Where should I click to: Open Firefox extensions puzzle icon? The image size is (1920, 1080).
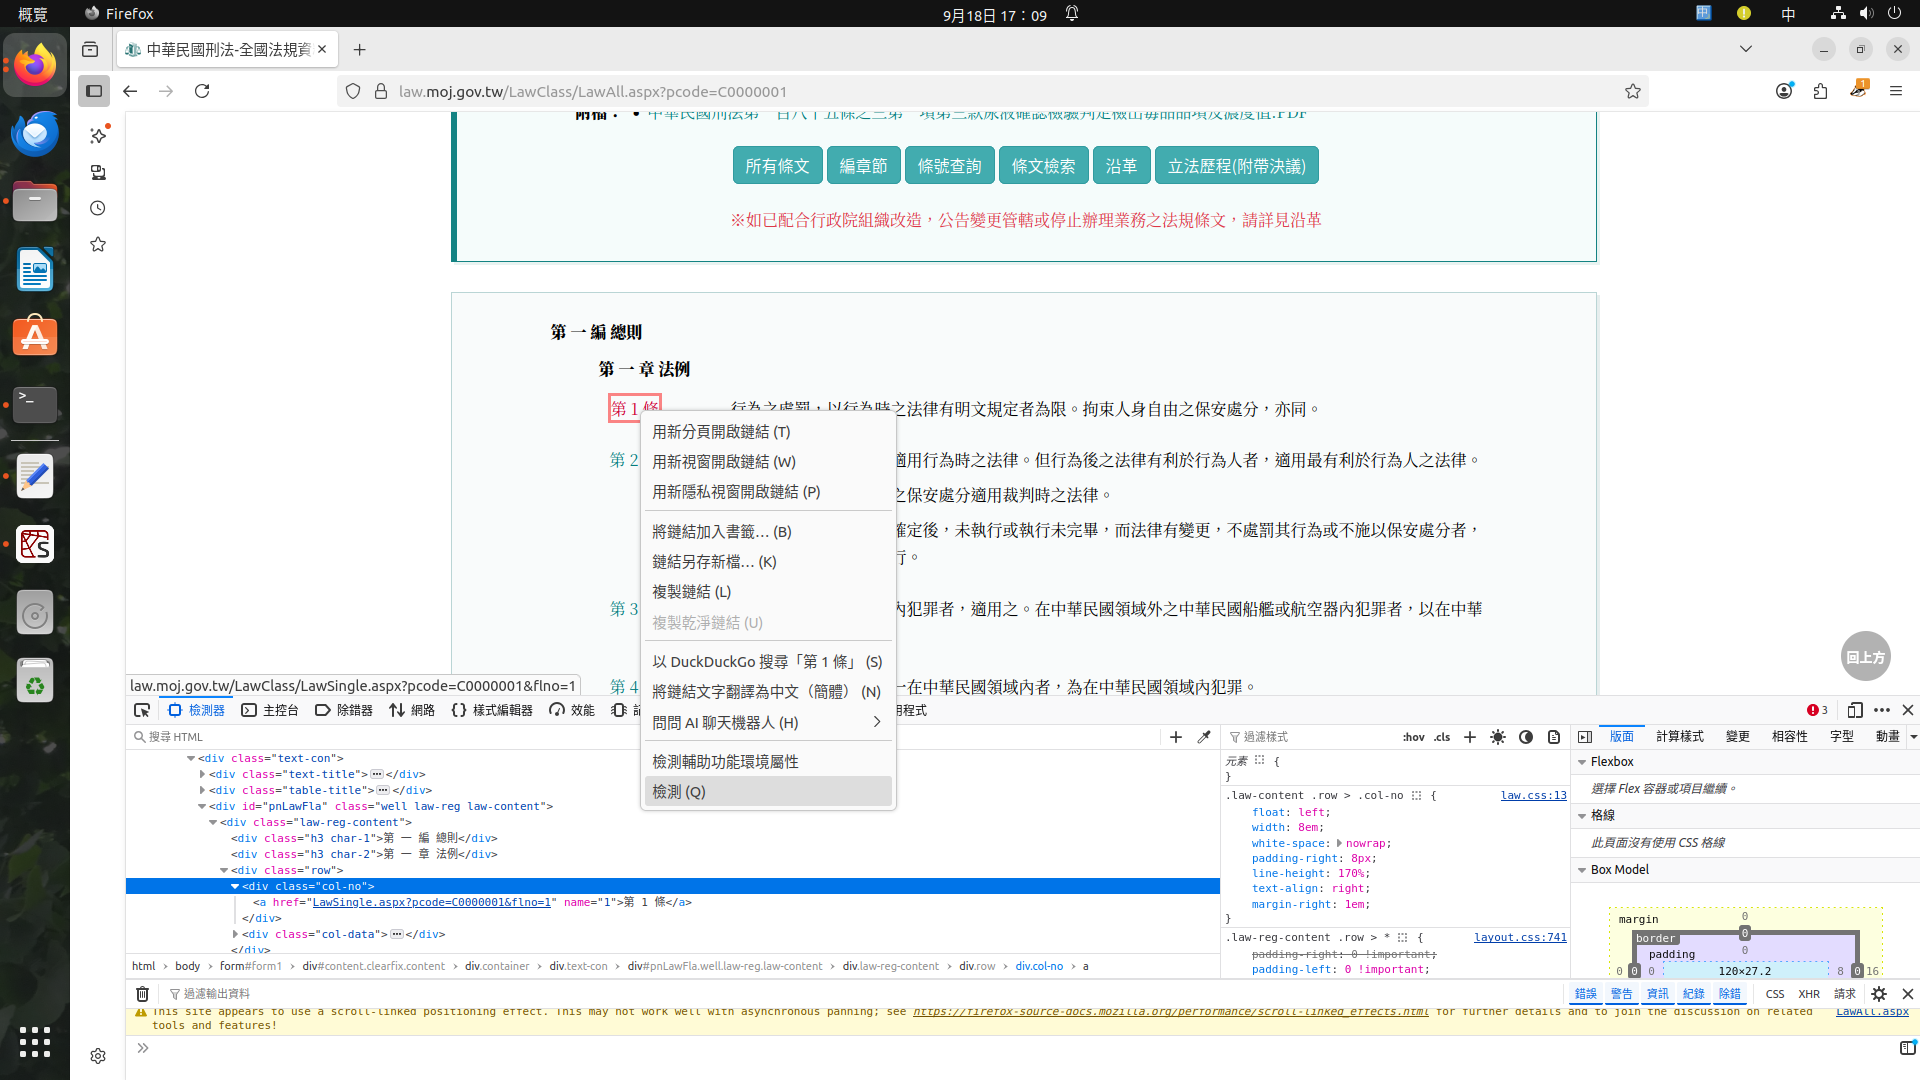[1820, 91]
